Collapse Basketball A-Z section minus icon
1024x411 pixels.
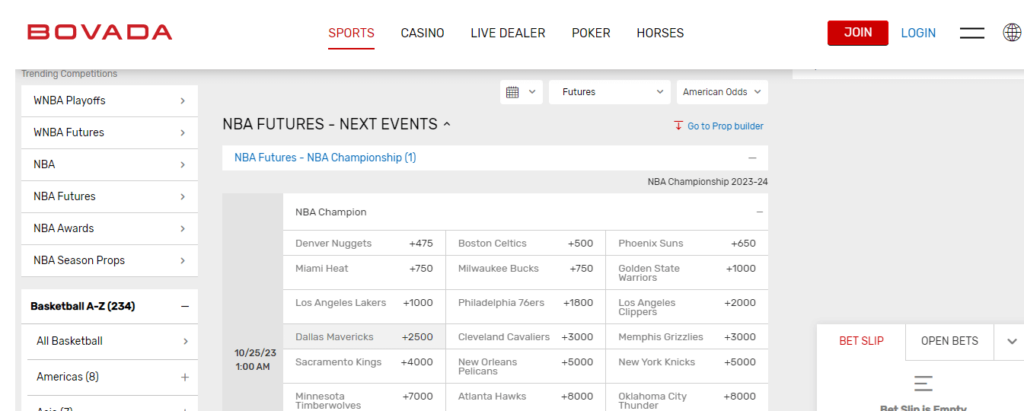[184, 306]
